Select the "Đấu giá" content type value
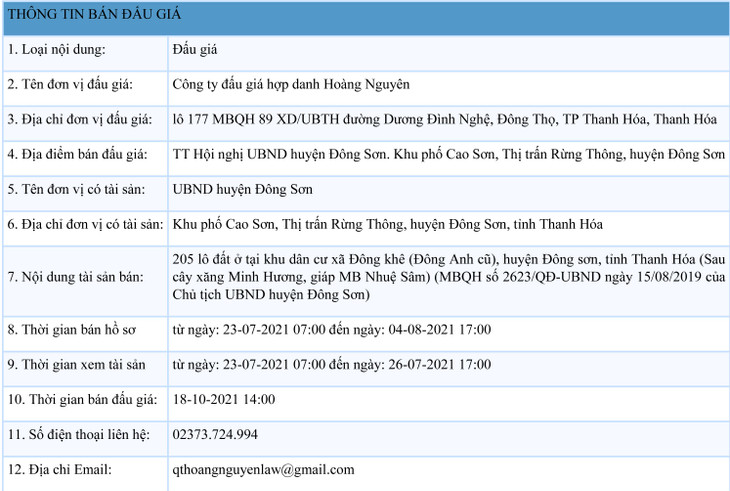This screenshot has height=491, width=730. tap(195, 49)
